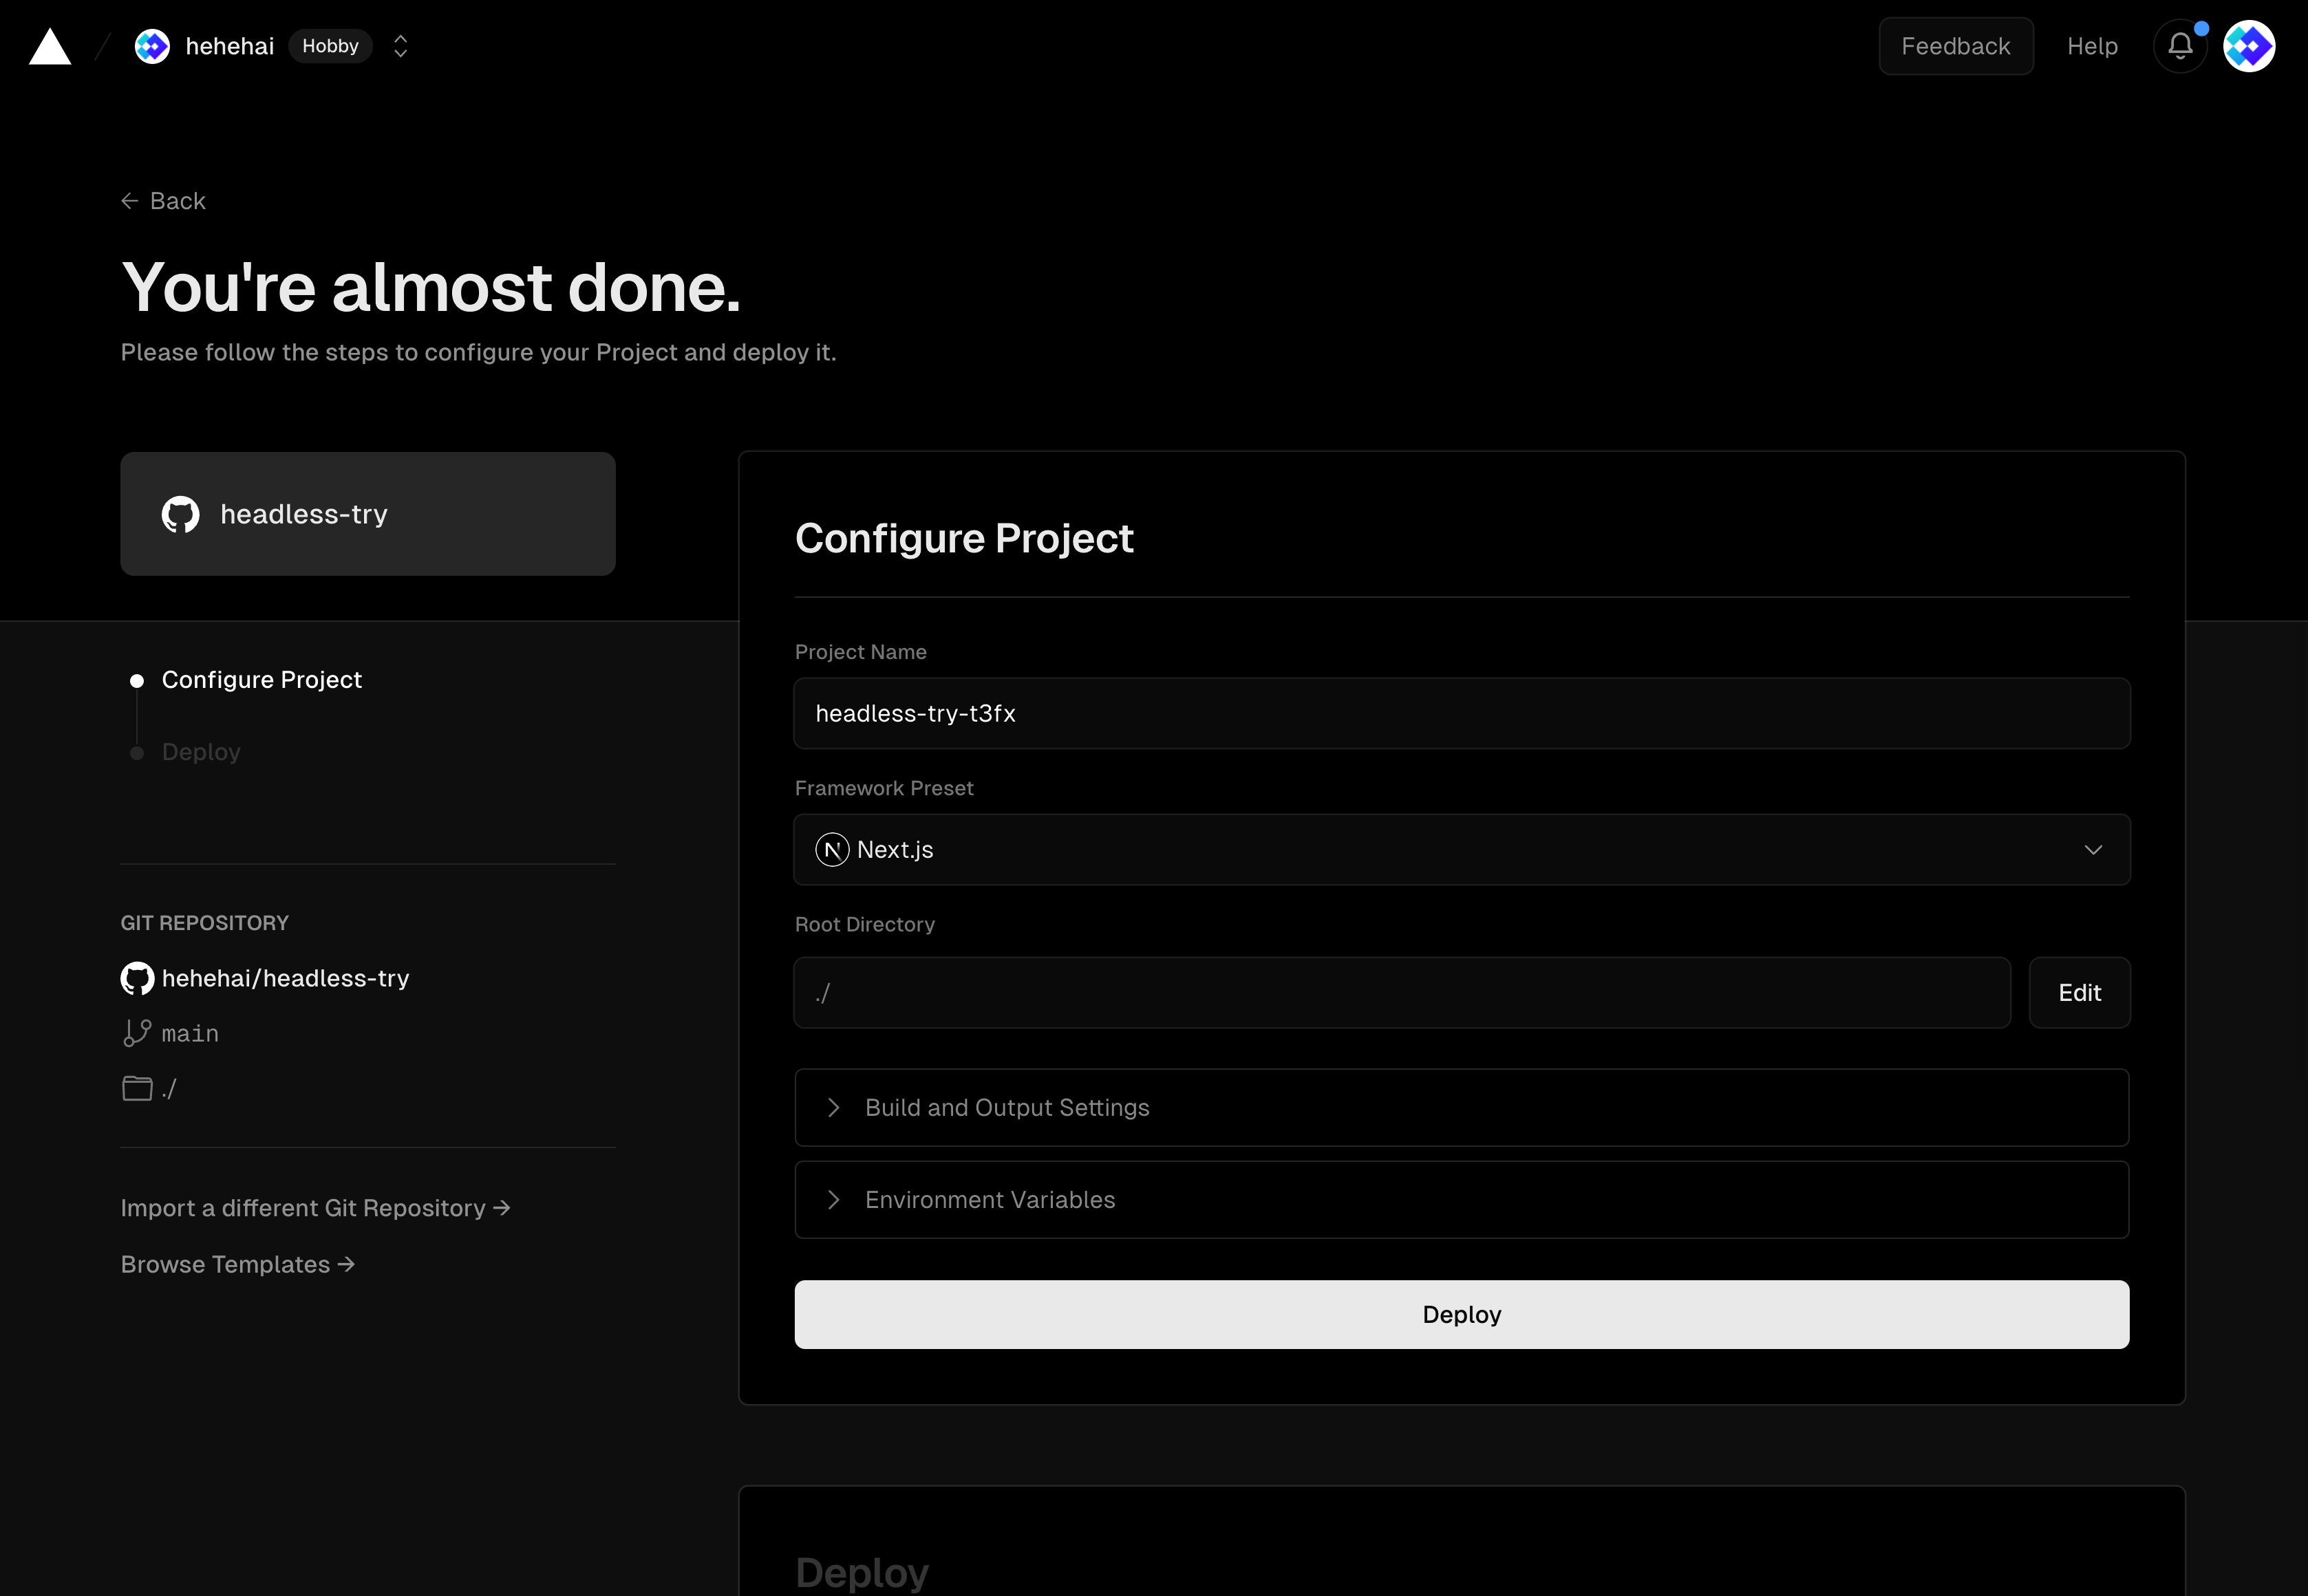Open the team switcher chevrons

tap(400, 46)
